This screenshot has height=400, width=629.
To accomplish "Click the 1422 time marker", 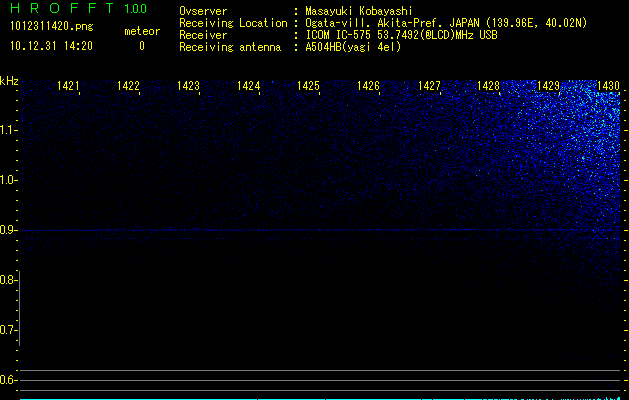I will [x=128, y=86].
